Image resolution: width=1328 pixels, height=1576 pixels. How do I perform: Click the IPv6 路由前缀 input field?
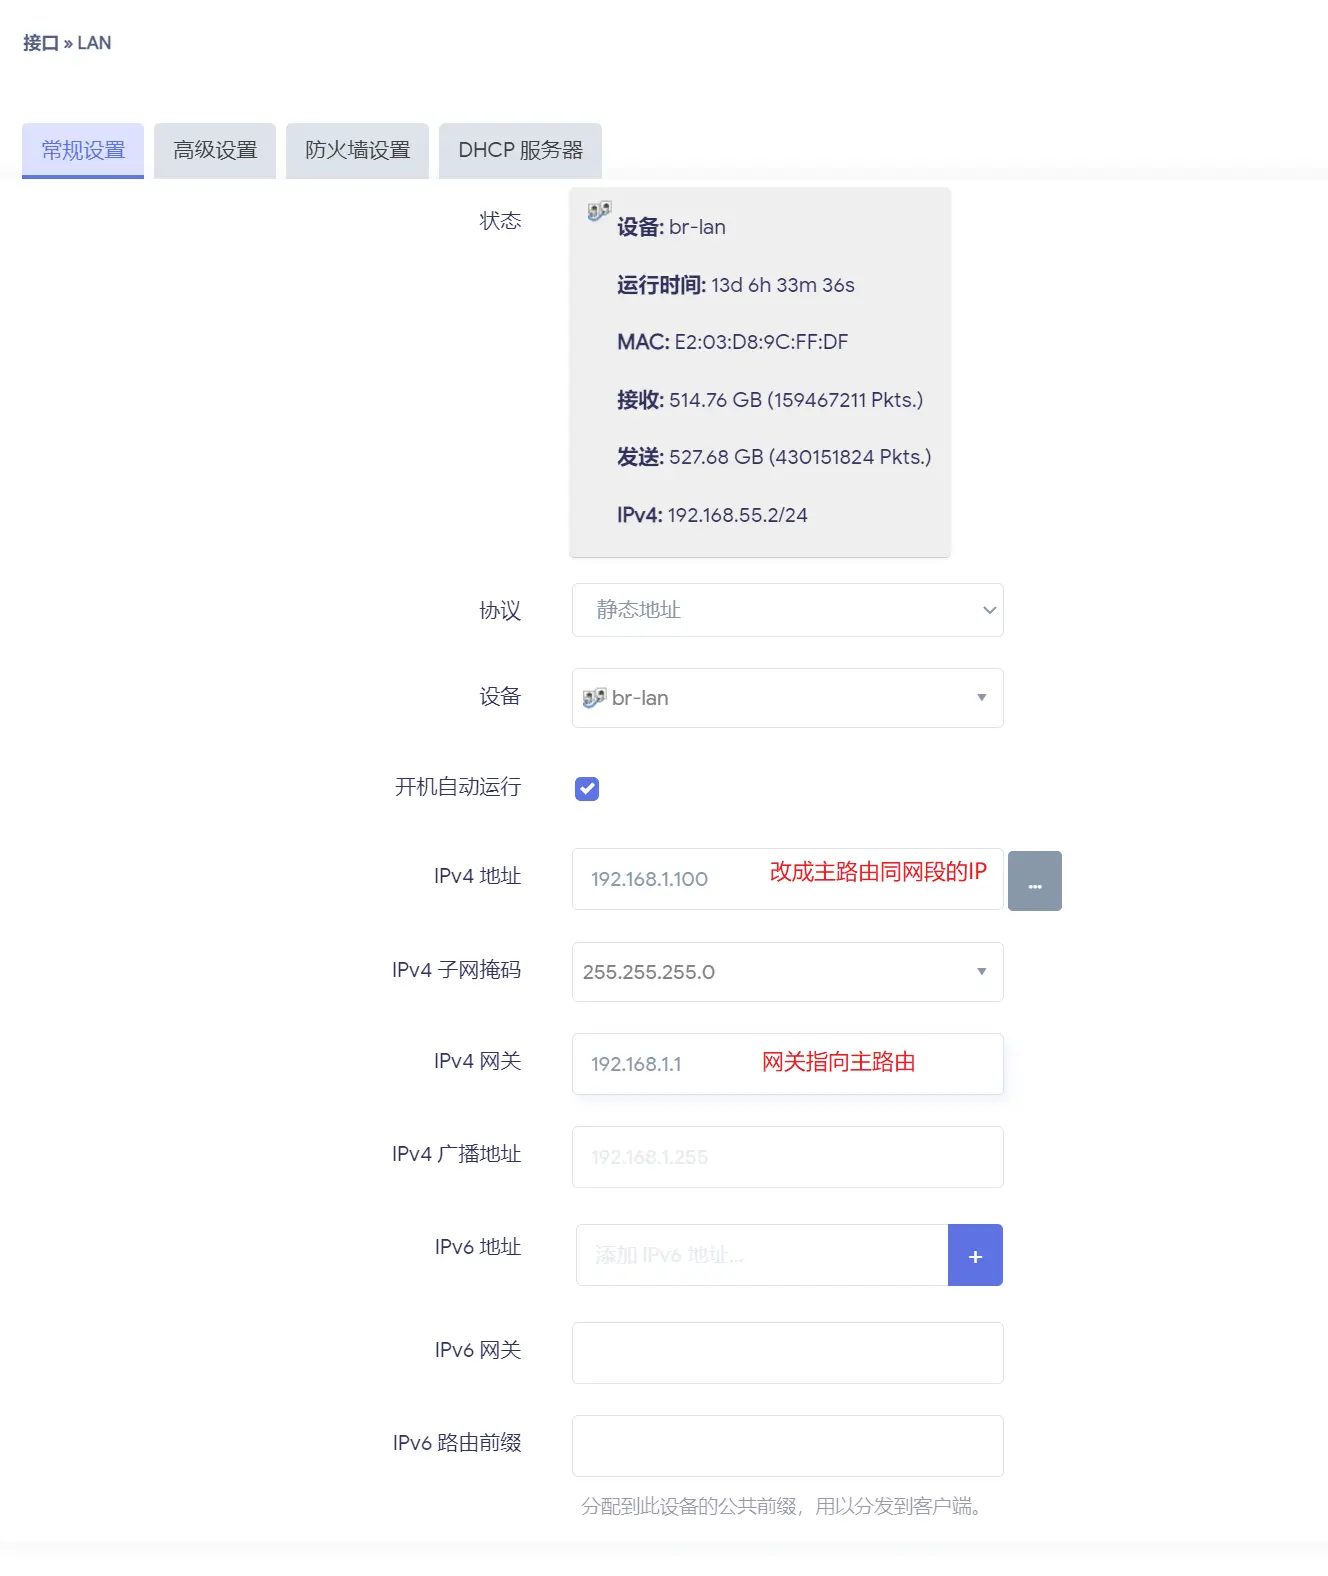tap(787, 1446)
